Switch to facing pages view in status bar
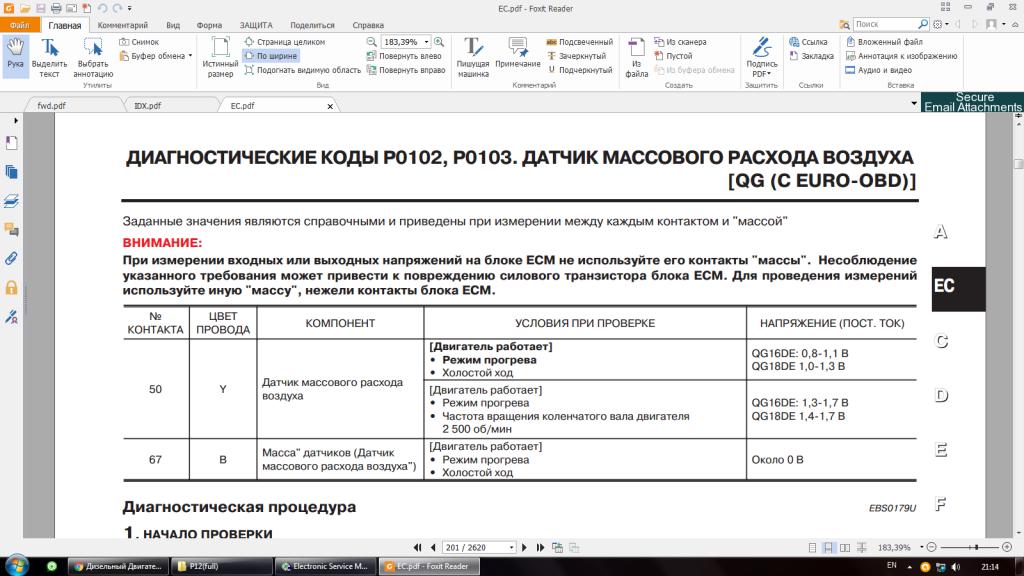 click(x=845, y=548)
